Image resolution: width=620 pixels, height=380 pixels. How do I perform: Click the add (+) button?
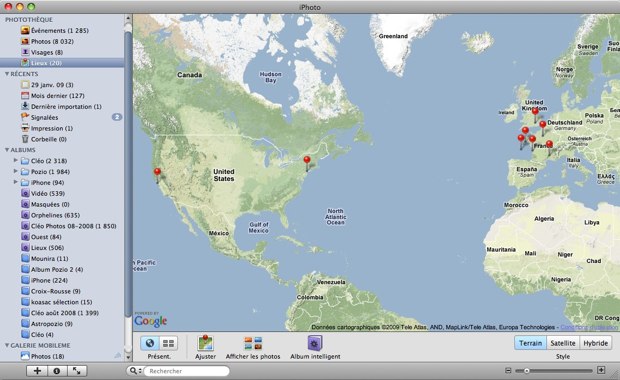[37, 371]
